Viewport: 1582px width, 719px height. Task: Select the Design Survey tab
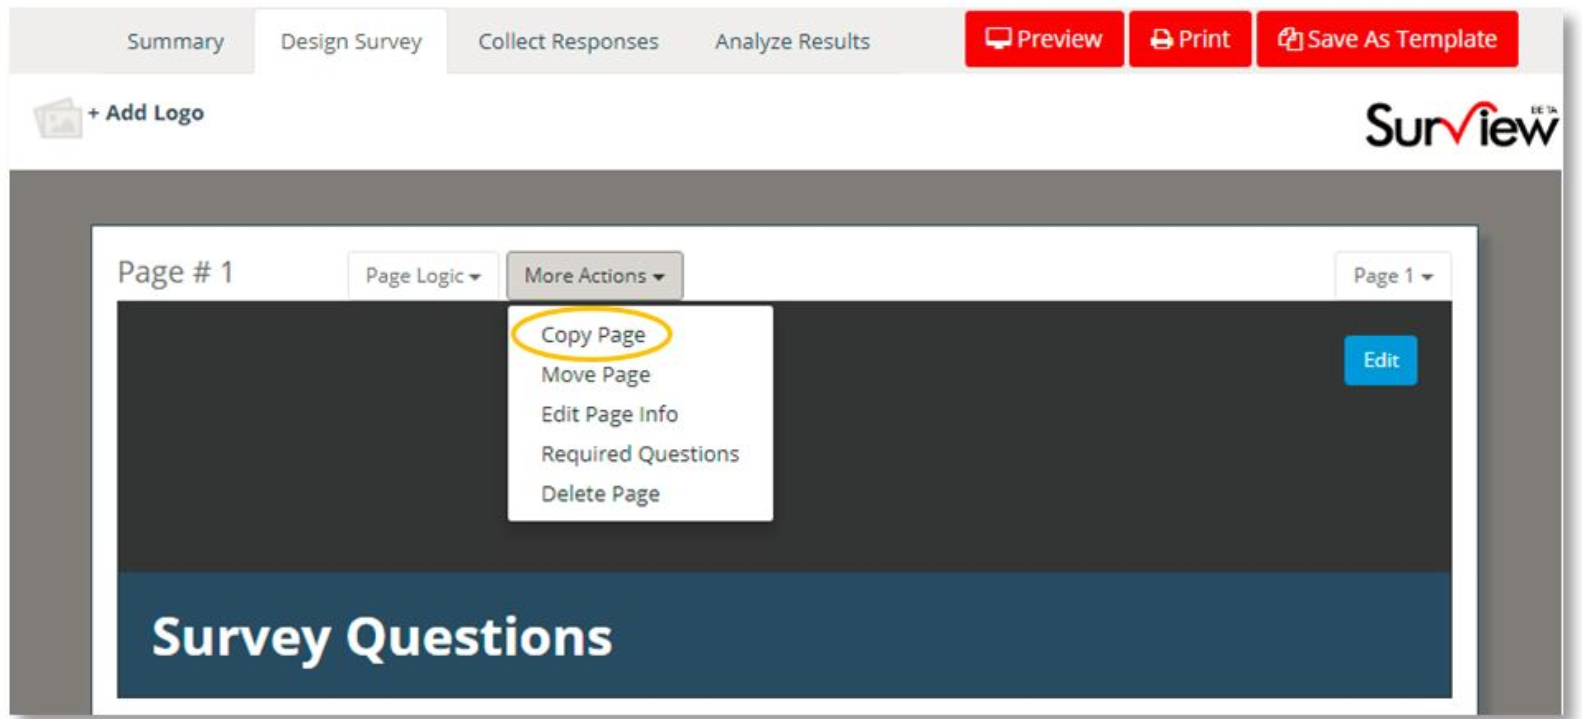[351, 42]
